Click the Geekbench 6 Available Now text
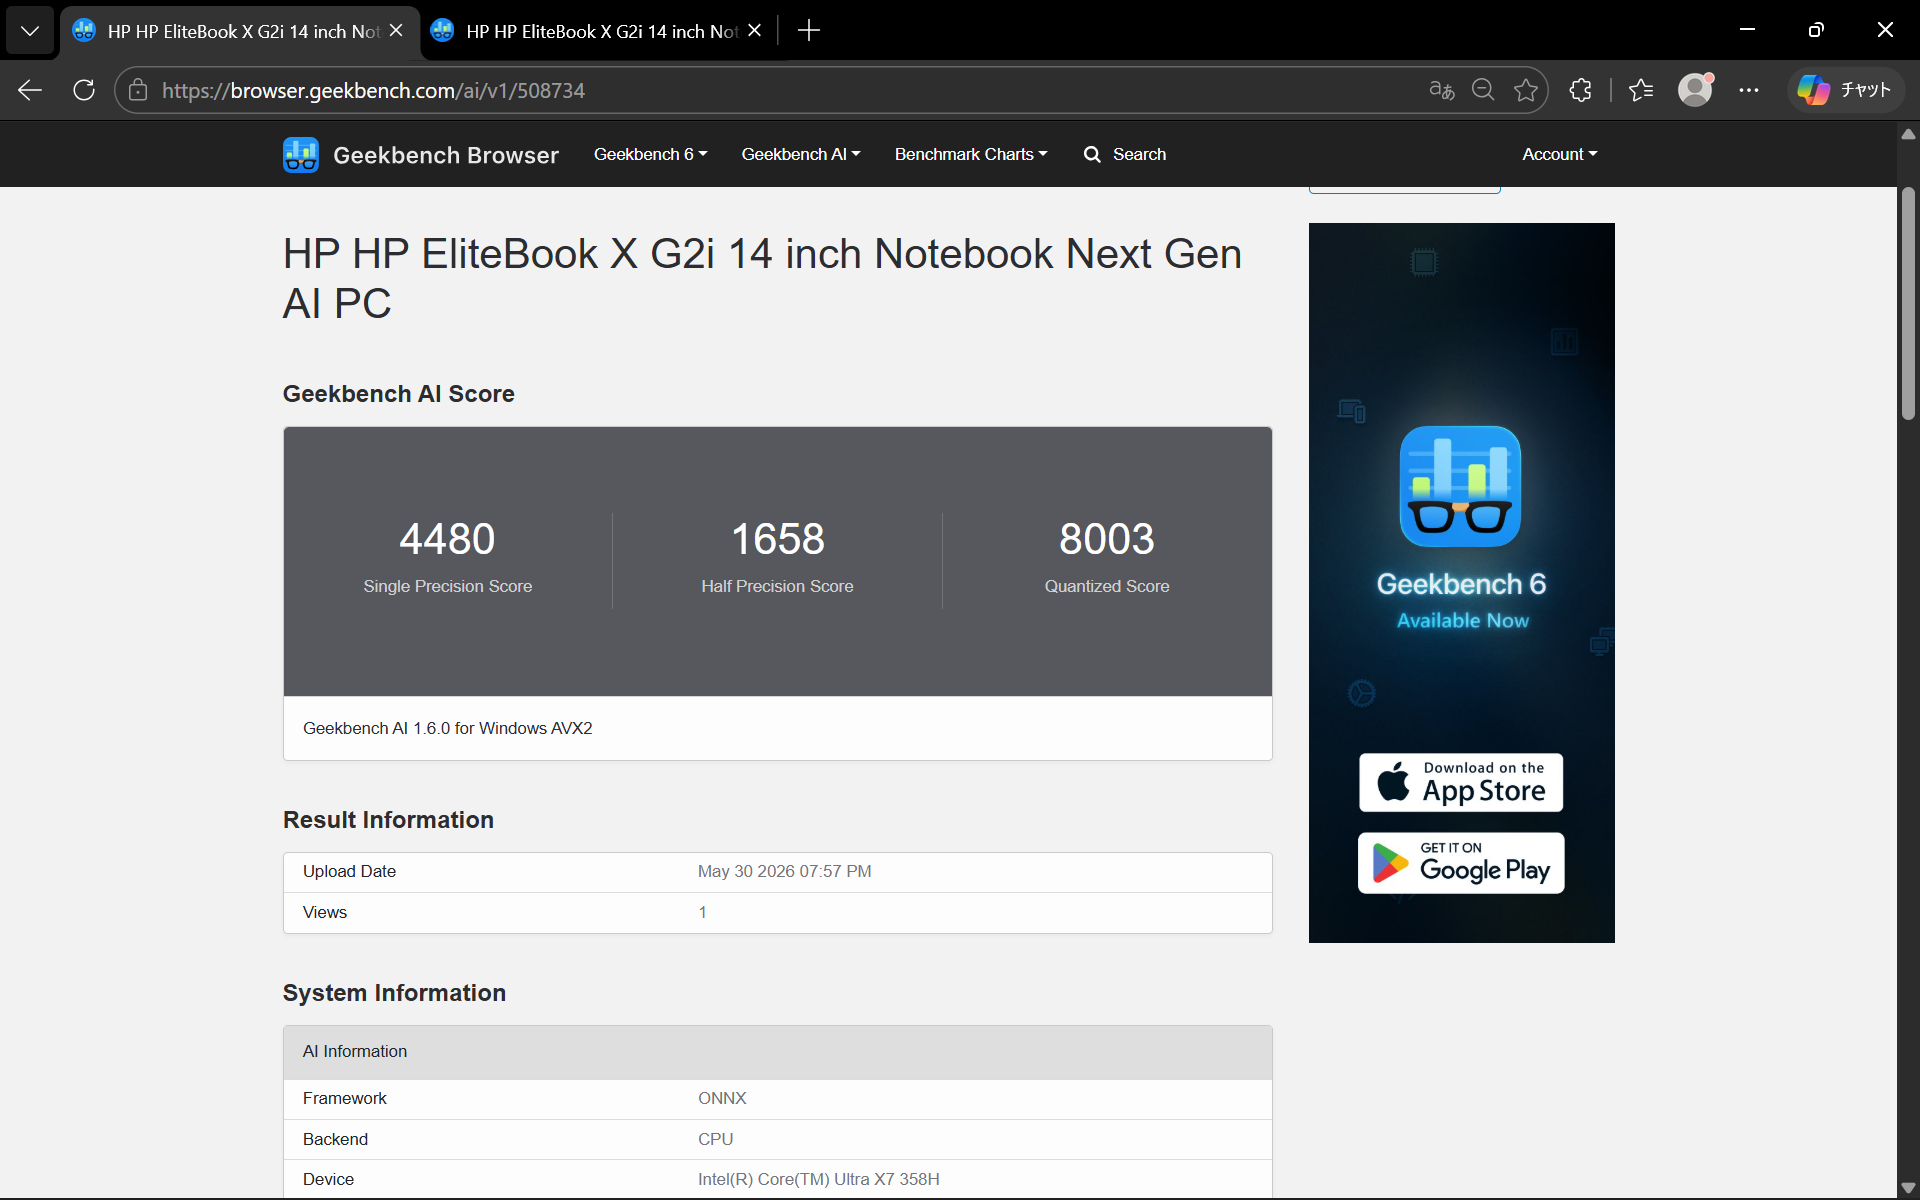The image size is (1920, 1200). (1461, 600)
